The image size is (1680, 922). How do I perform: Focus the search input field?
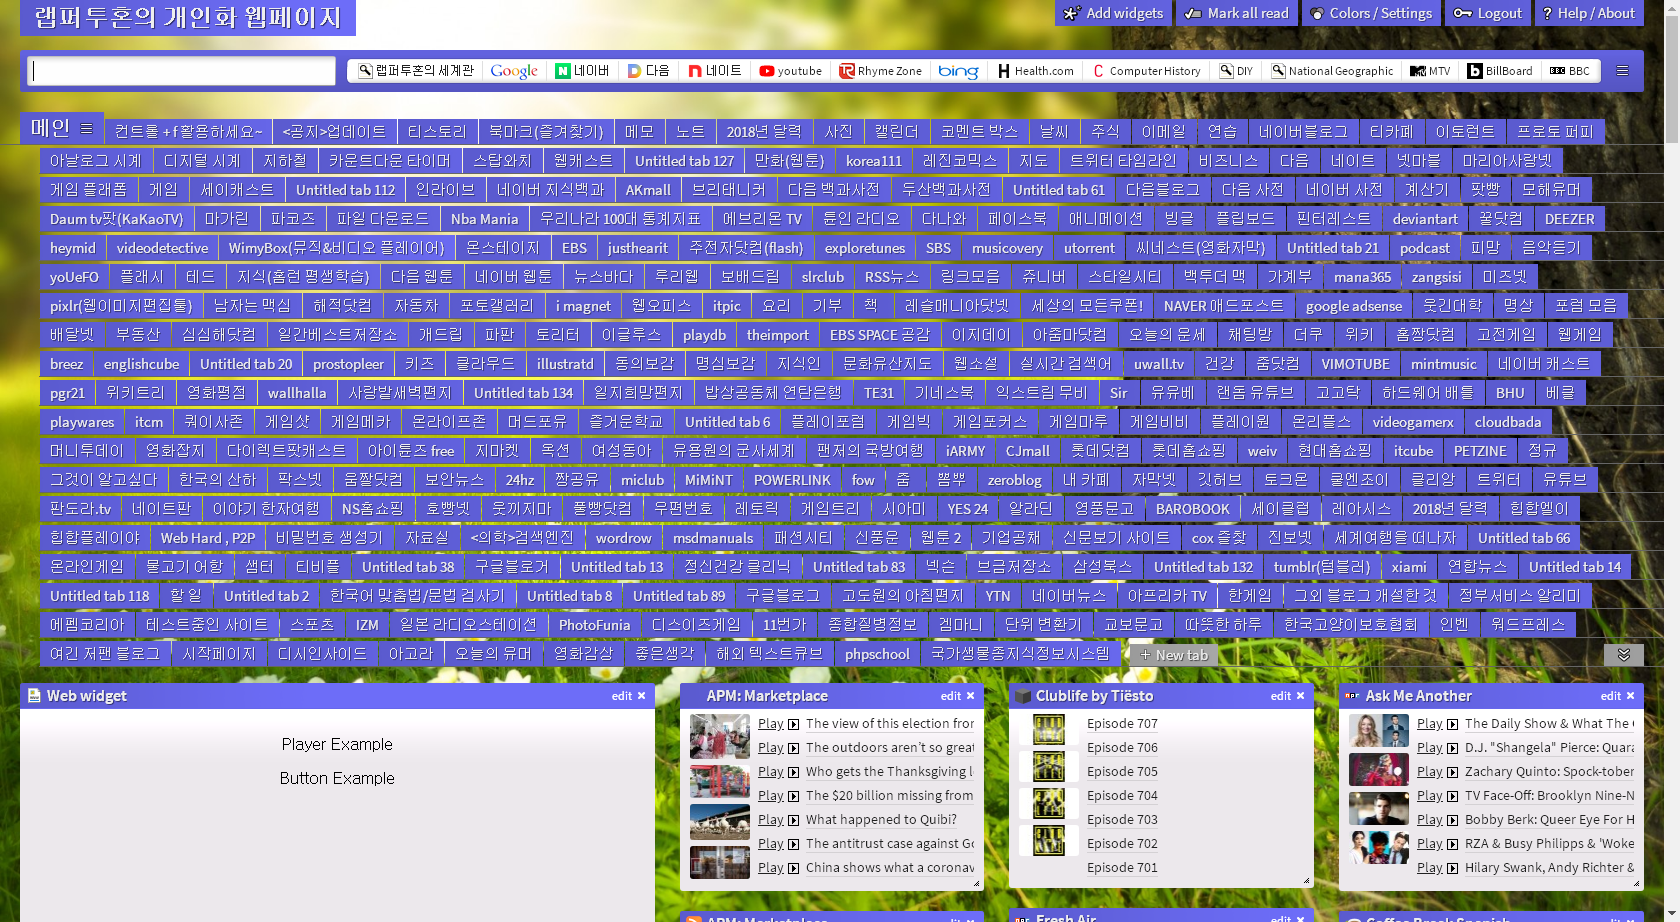point(182,71)
